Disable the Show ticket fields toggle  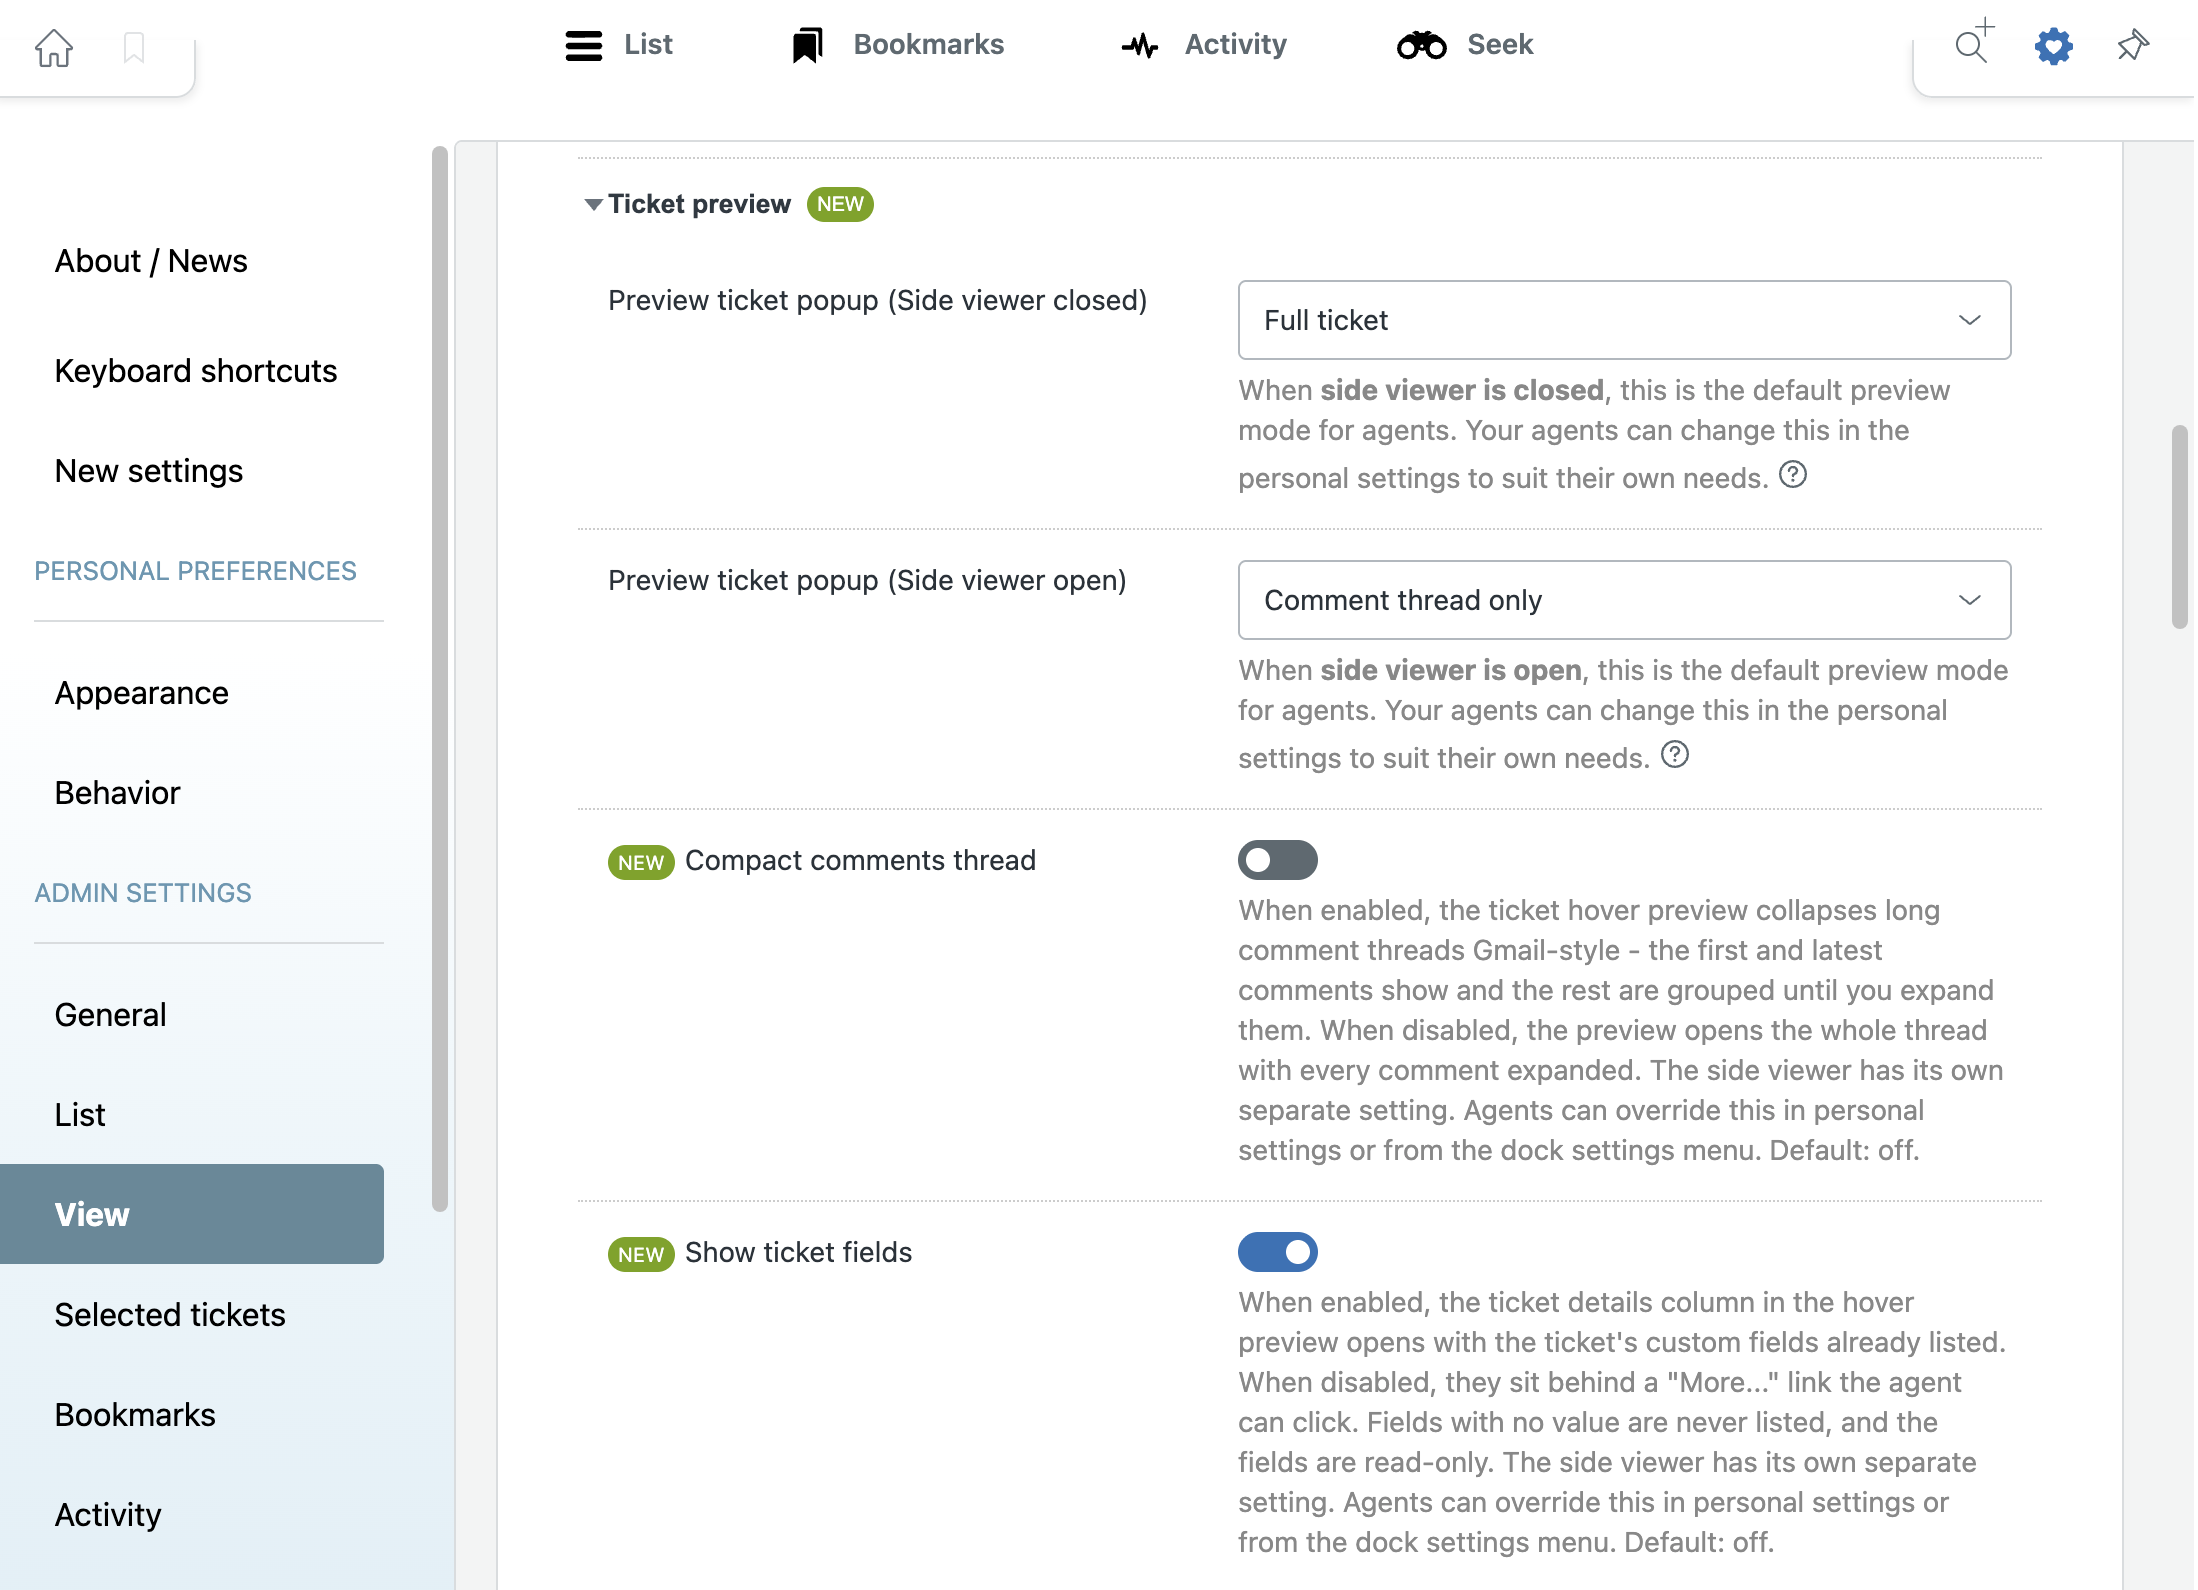pyautogui.click(x=1277, y=1252)
